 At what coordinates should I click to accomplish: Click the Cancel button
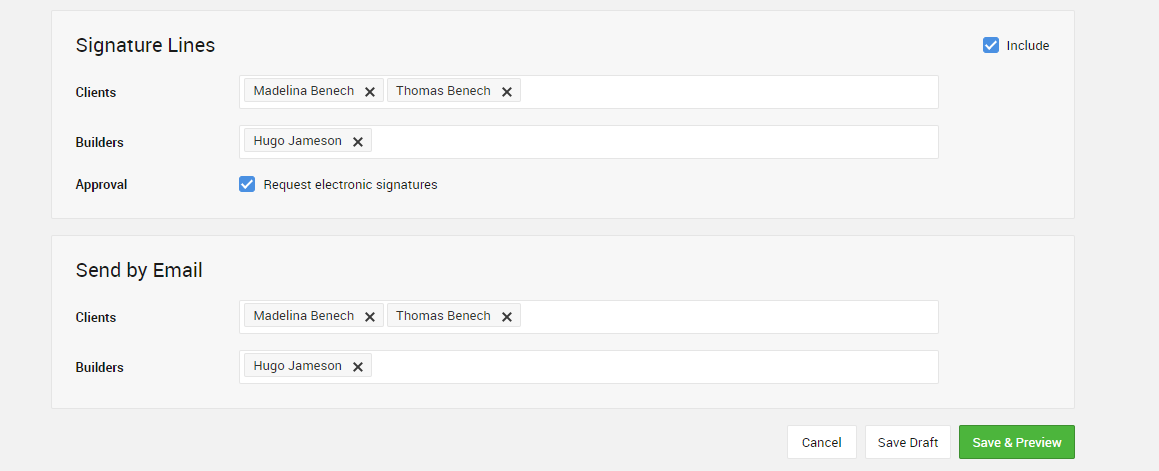pos(821,442)
